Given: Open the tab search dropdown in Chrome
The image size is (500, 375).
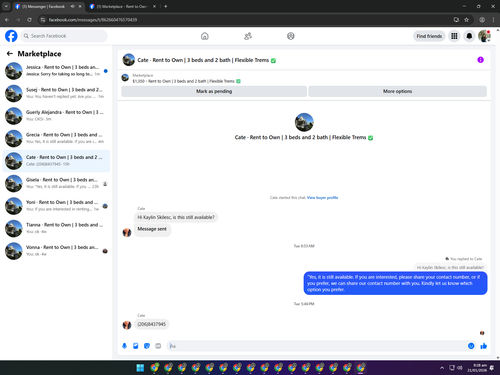Looking at the screenshot, I should (6, 6).
